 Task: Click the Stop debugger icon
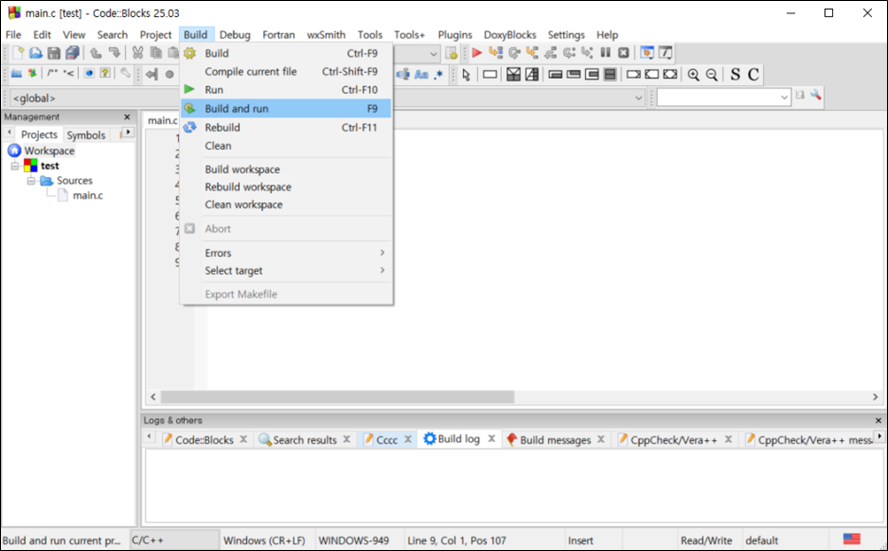[x=624, y=53]
